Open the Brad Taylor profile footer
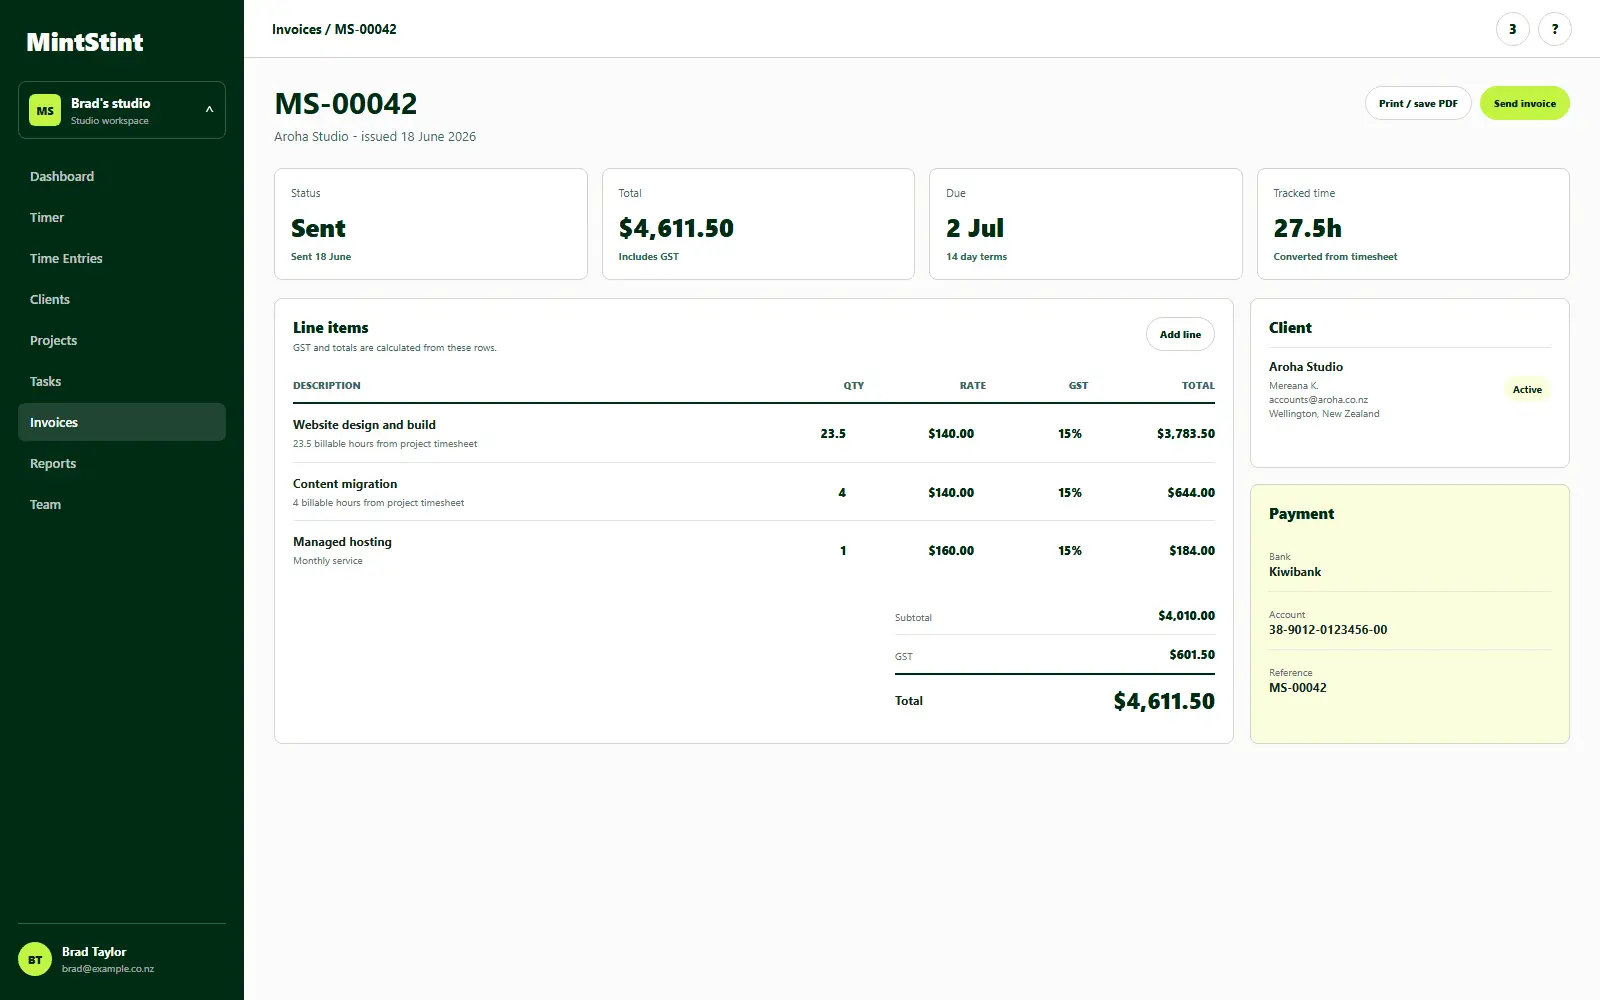1600x1000 pixels. pos(122,960)
